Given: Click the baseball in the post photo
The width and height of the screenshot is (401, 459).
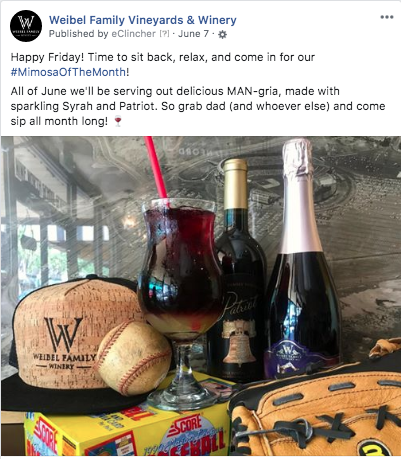Looking at the screenshot, I should 134,357.
